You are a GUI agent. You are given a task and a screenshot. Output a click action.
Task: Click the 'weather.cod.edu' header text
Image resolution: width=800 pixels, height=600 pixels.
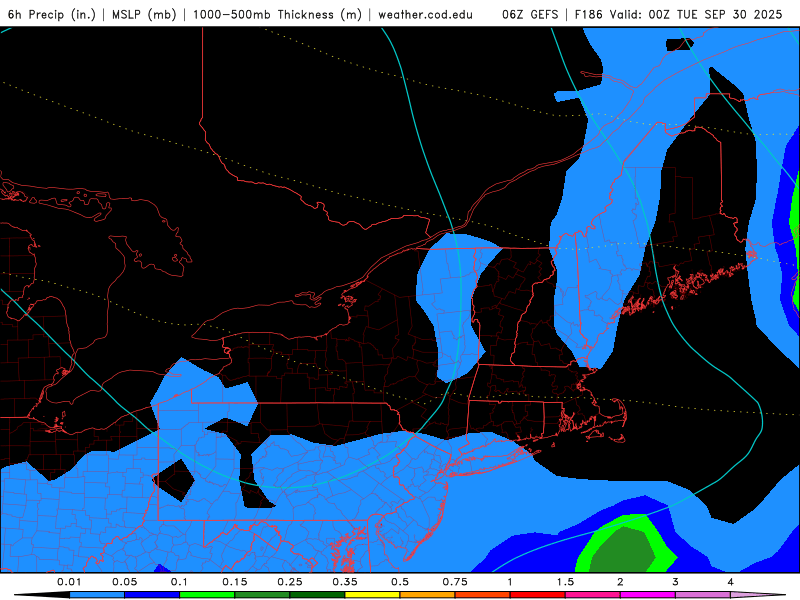click(x=426, y=14)
